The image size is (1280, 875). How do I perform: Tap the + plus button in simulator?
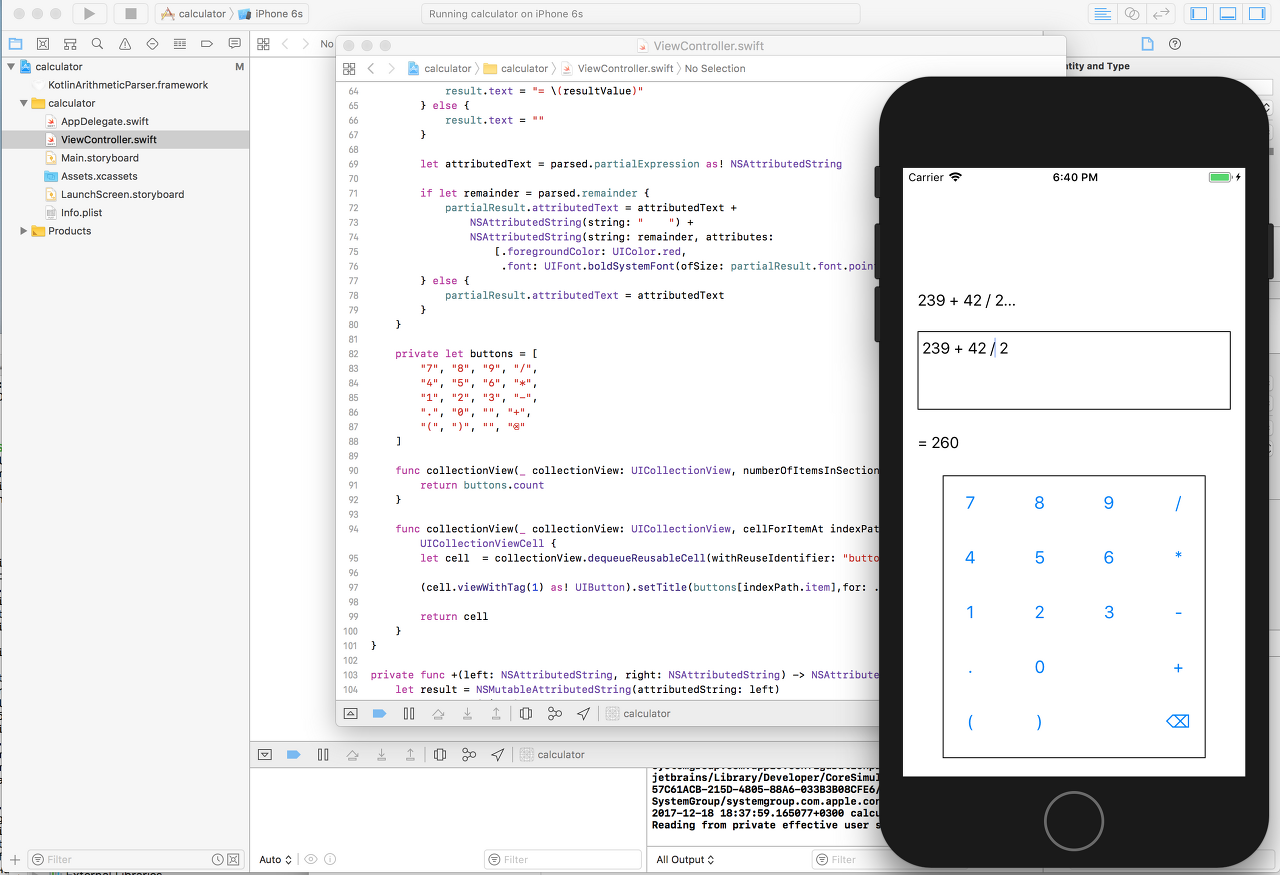click(x=1178, y=667)
